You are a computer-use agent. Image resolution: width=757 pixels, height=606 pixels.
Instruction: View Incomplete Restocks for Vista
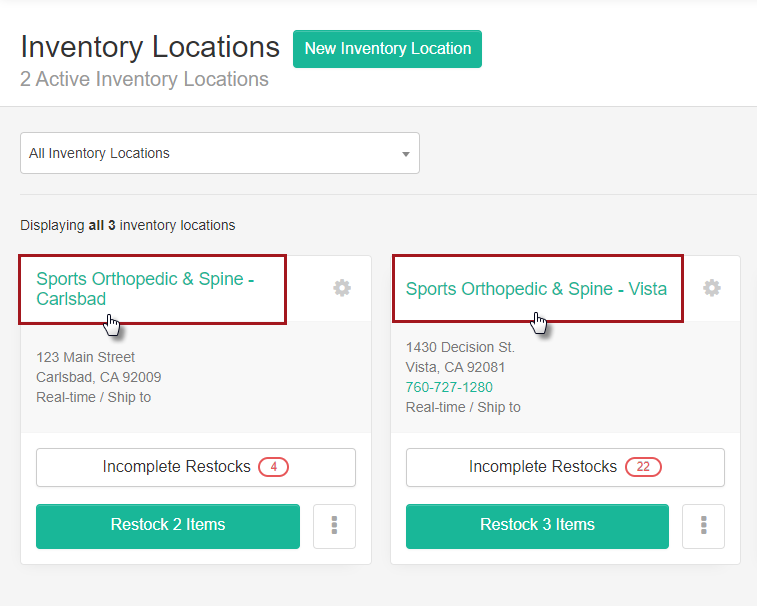coord(543,467)
